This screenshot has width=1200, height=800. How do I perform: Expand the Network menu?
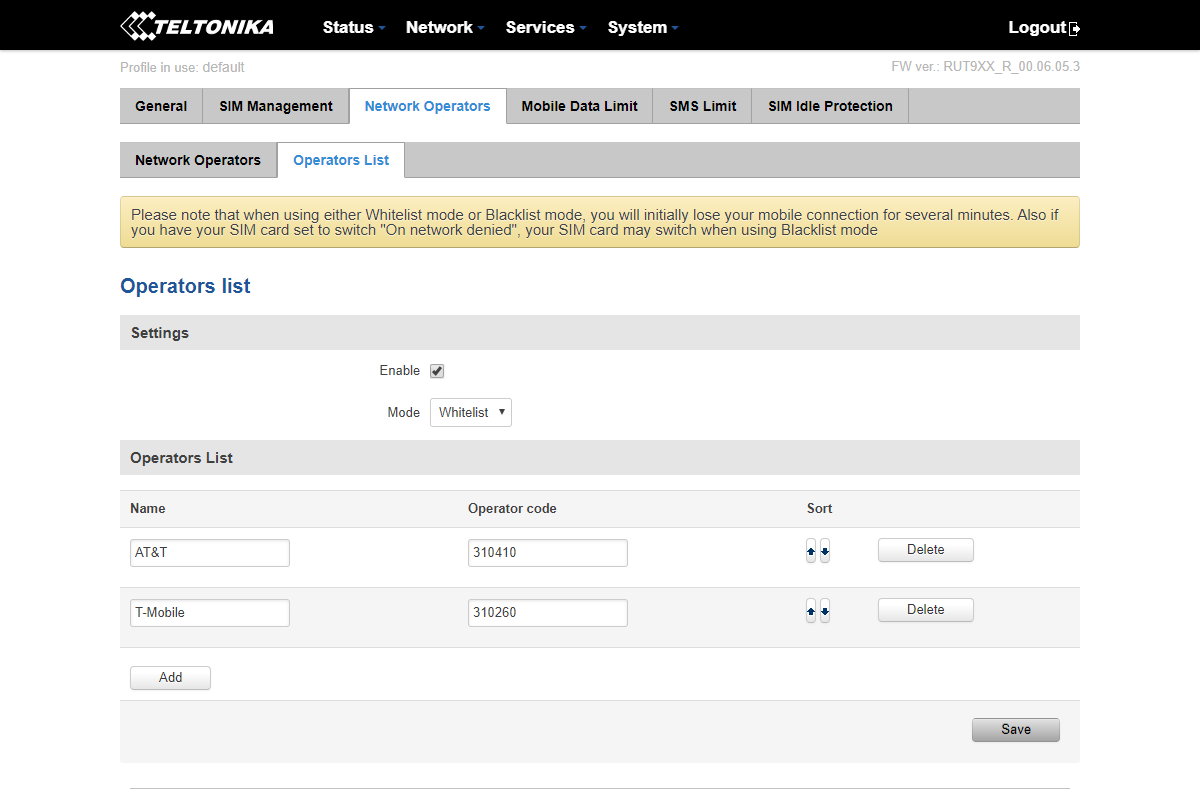tap(445, 27)
